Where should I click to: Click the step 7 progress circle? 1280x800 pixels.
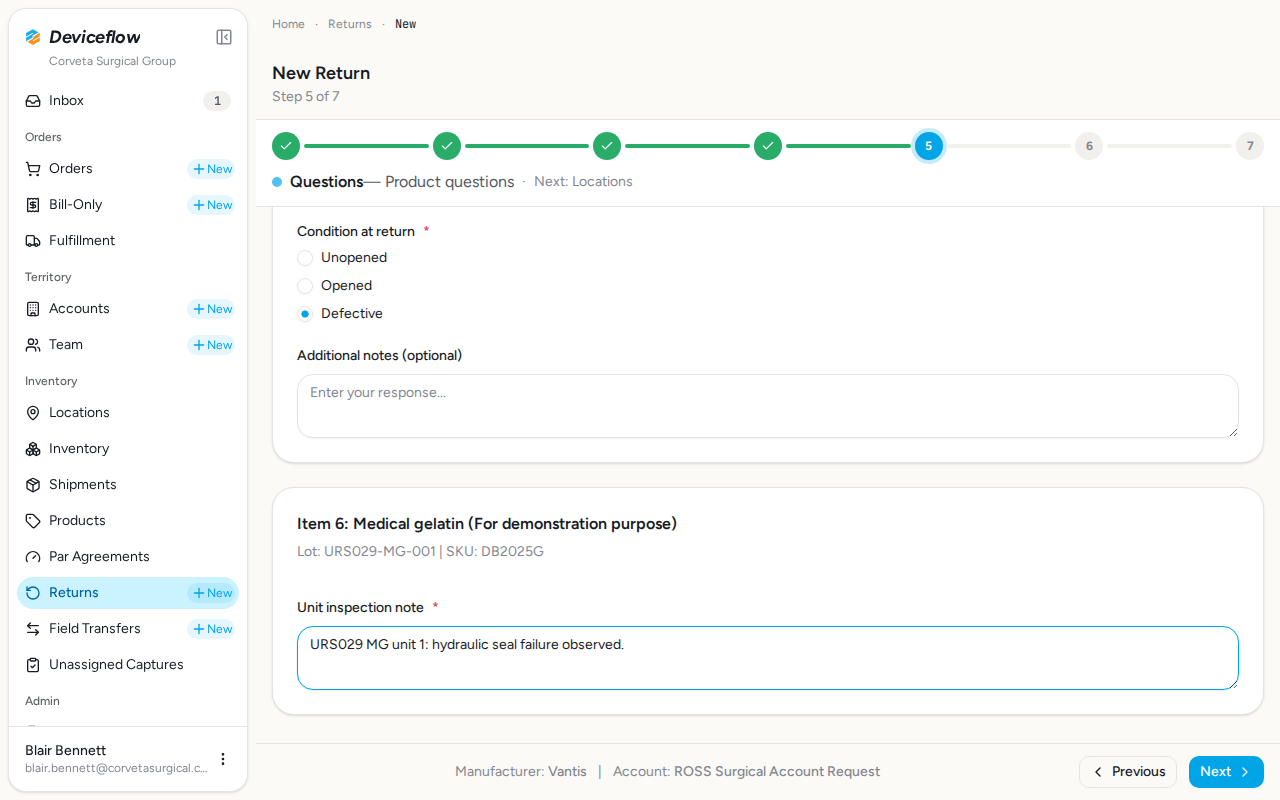click(1250, 146)
